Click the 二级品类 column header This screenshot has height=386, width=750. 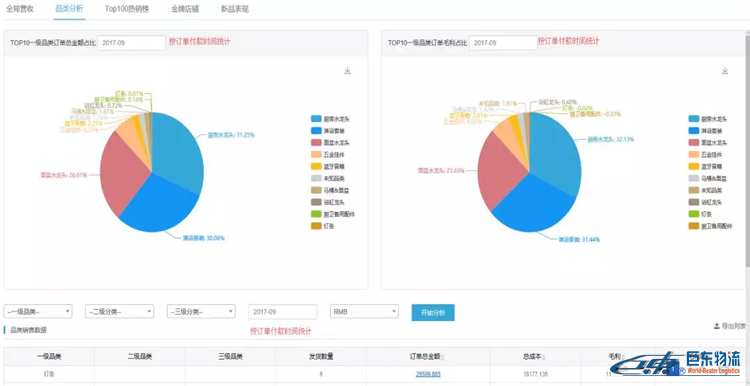click(140, 356)
